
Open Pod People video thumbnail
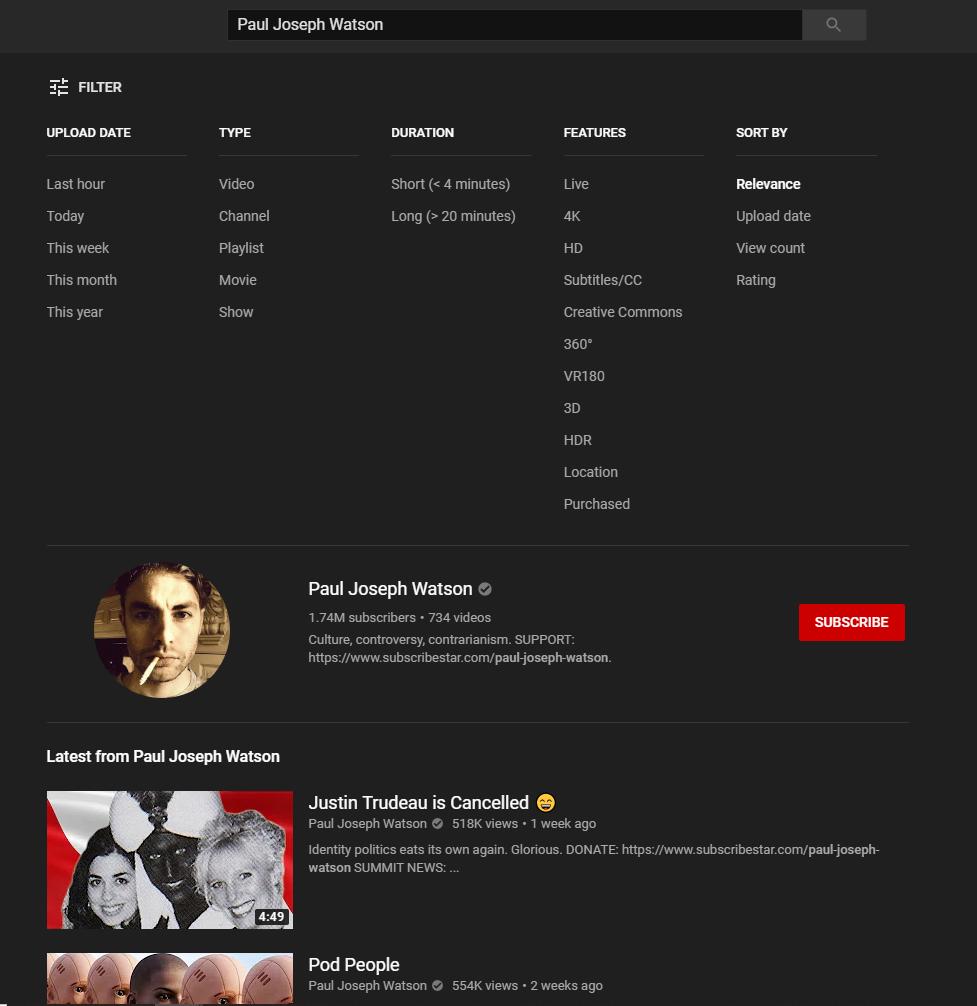(169, 978)
